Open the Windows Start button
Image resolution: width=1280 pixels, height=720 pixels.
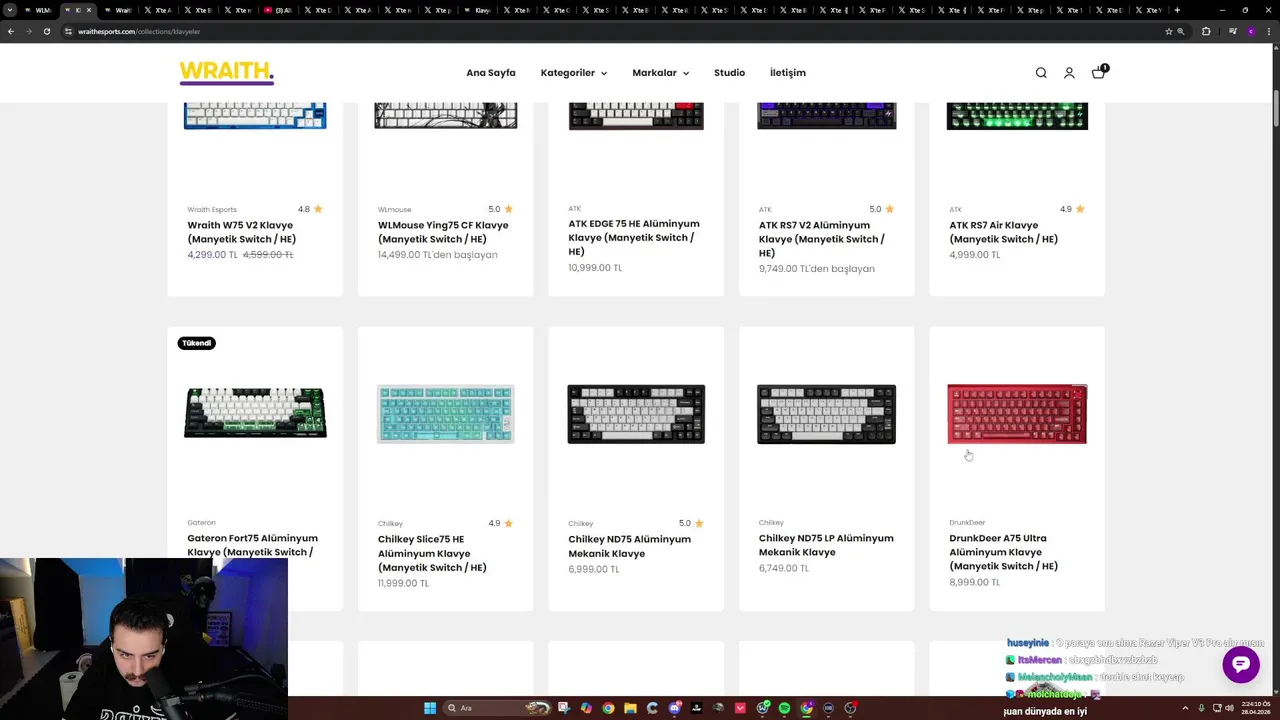tap(430, 708)
